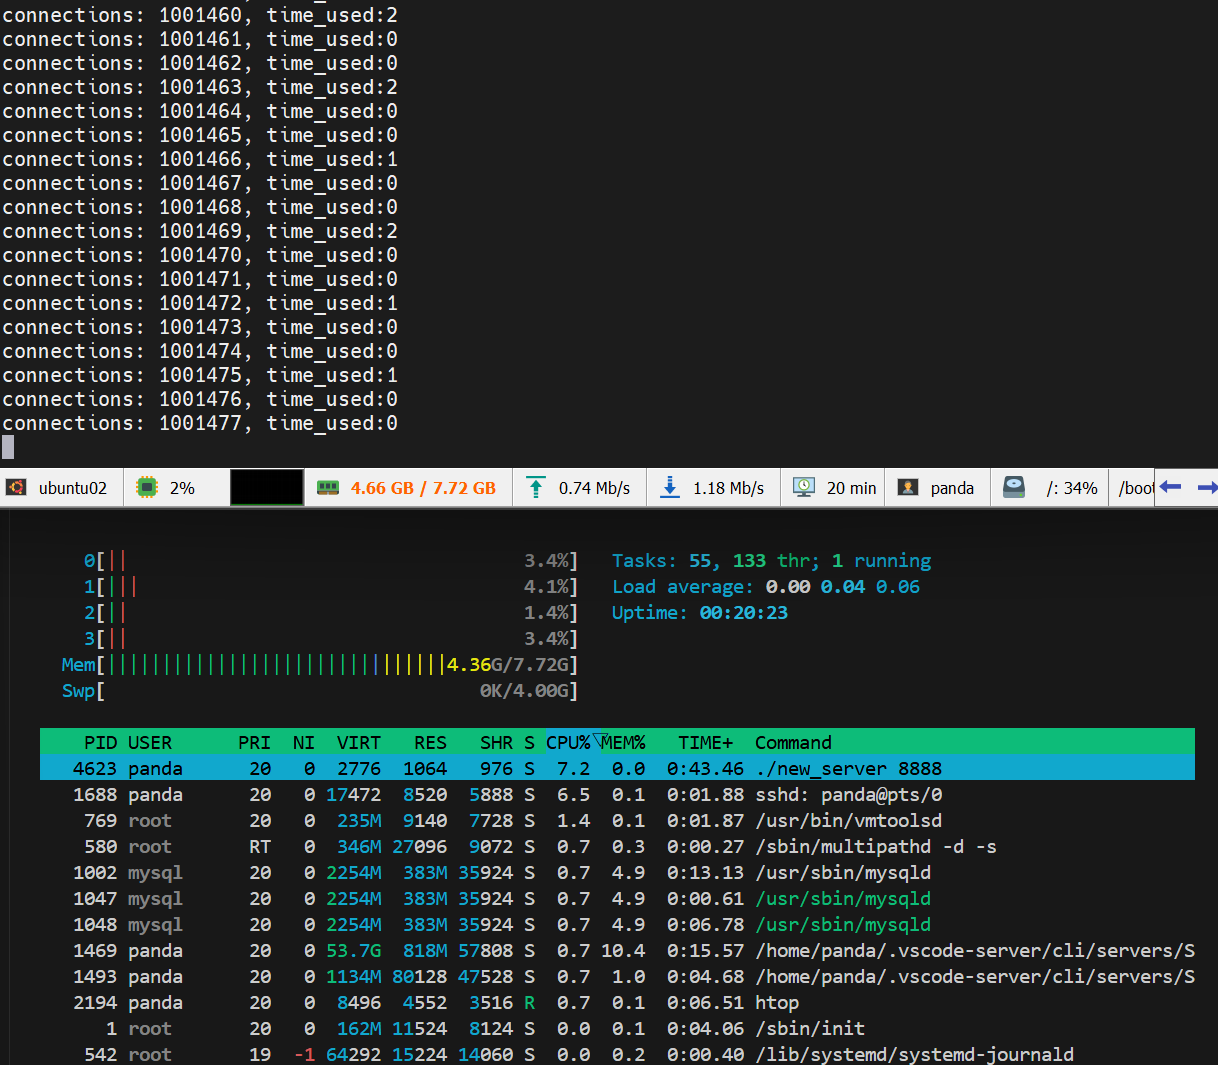1218x1065 pixels.
Task: Click the blue download arrow icon
Action: coord(670,487)
